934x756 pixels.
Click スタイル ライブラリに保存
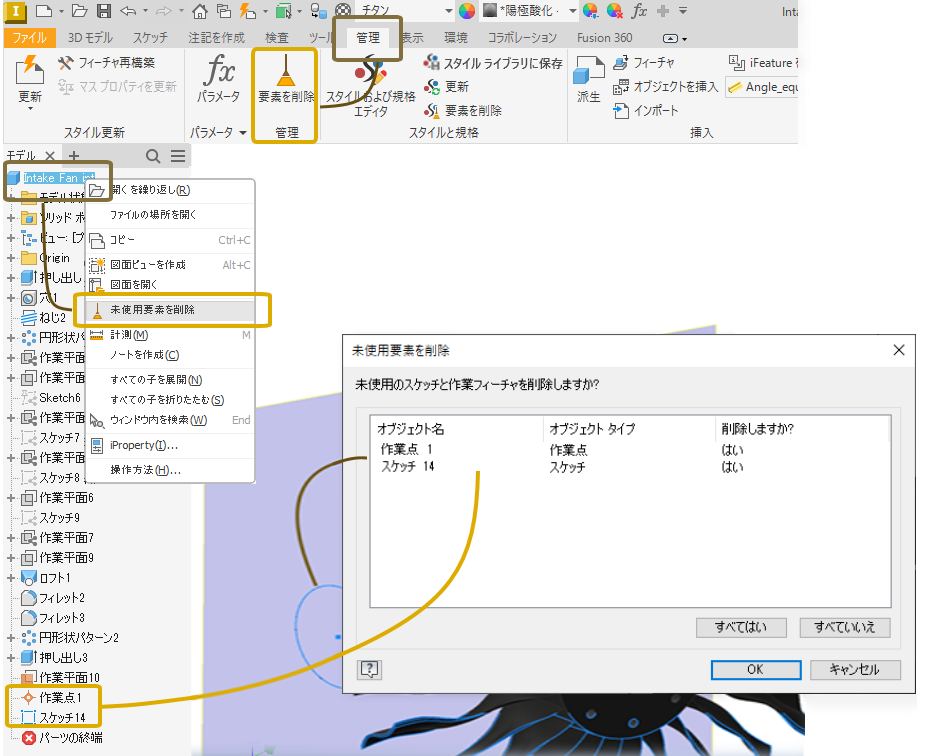coord(493,63)
